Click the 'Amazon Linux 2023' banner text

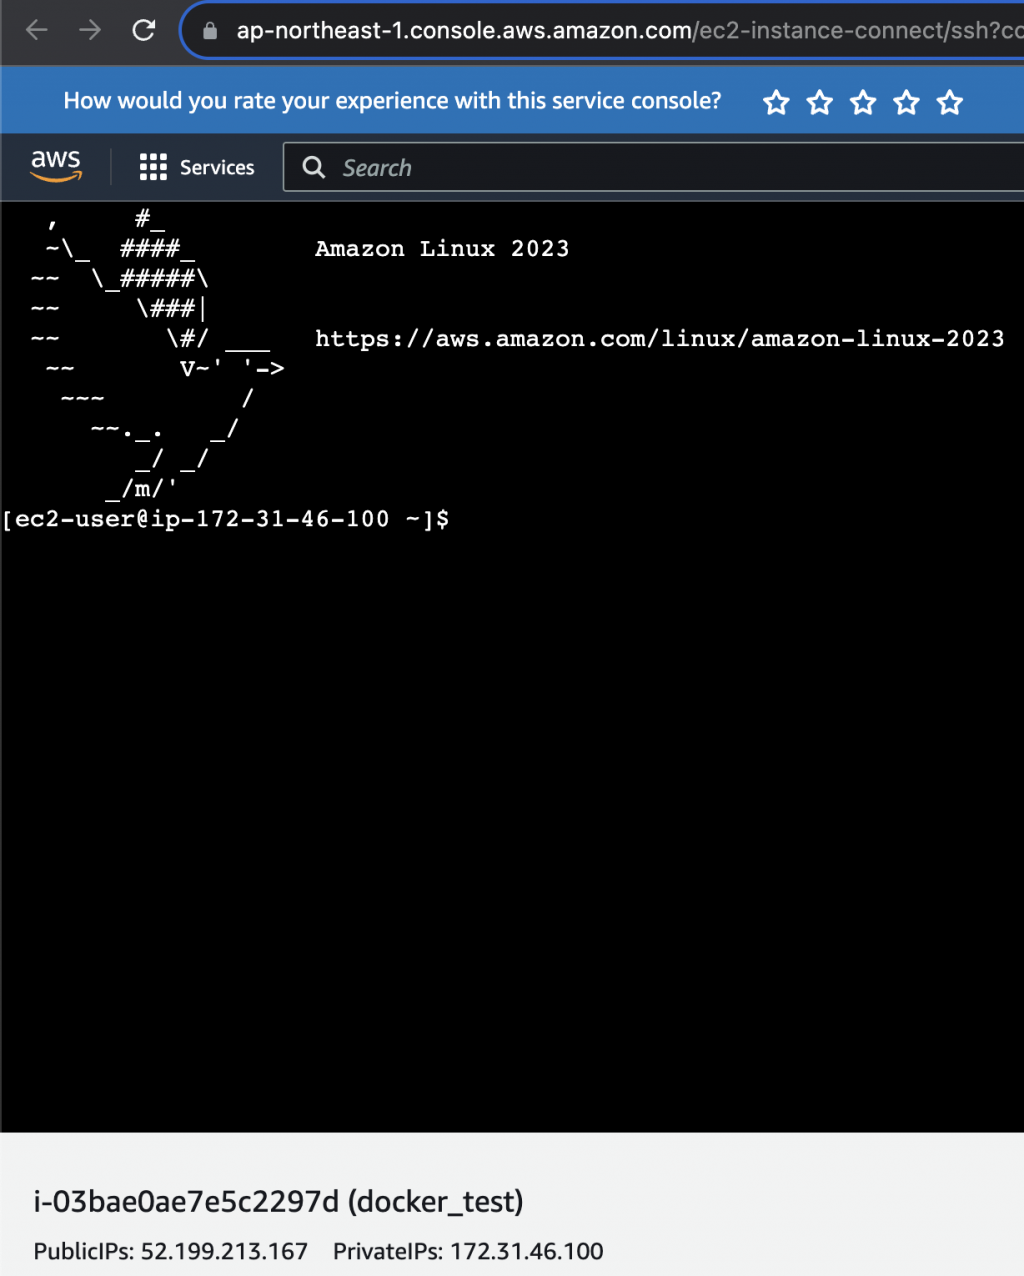(x=442, y=248)
